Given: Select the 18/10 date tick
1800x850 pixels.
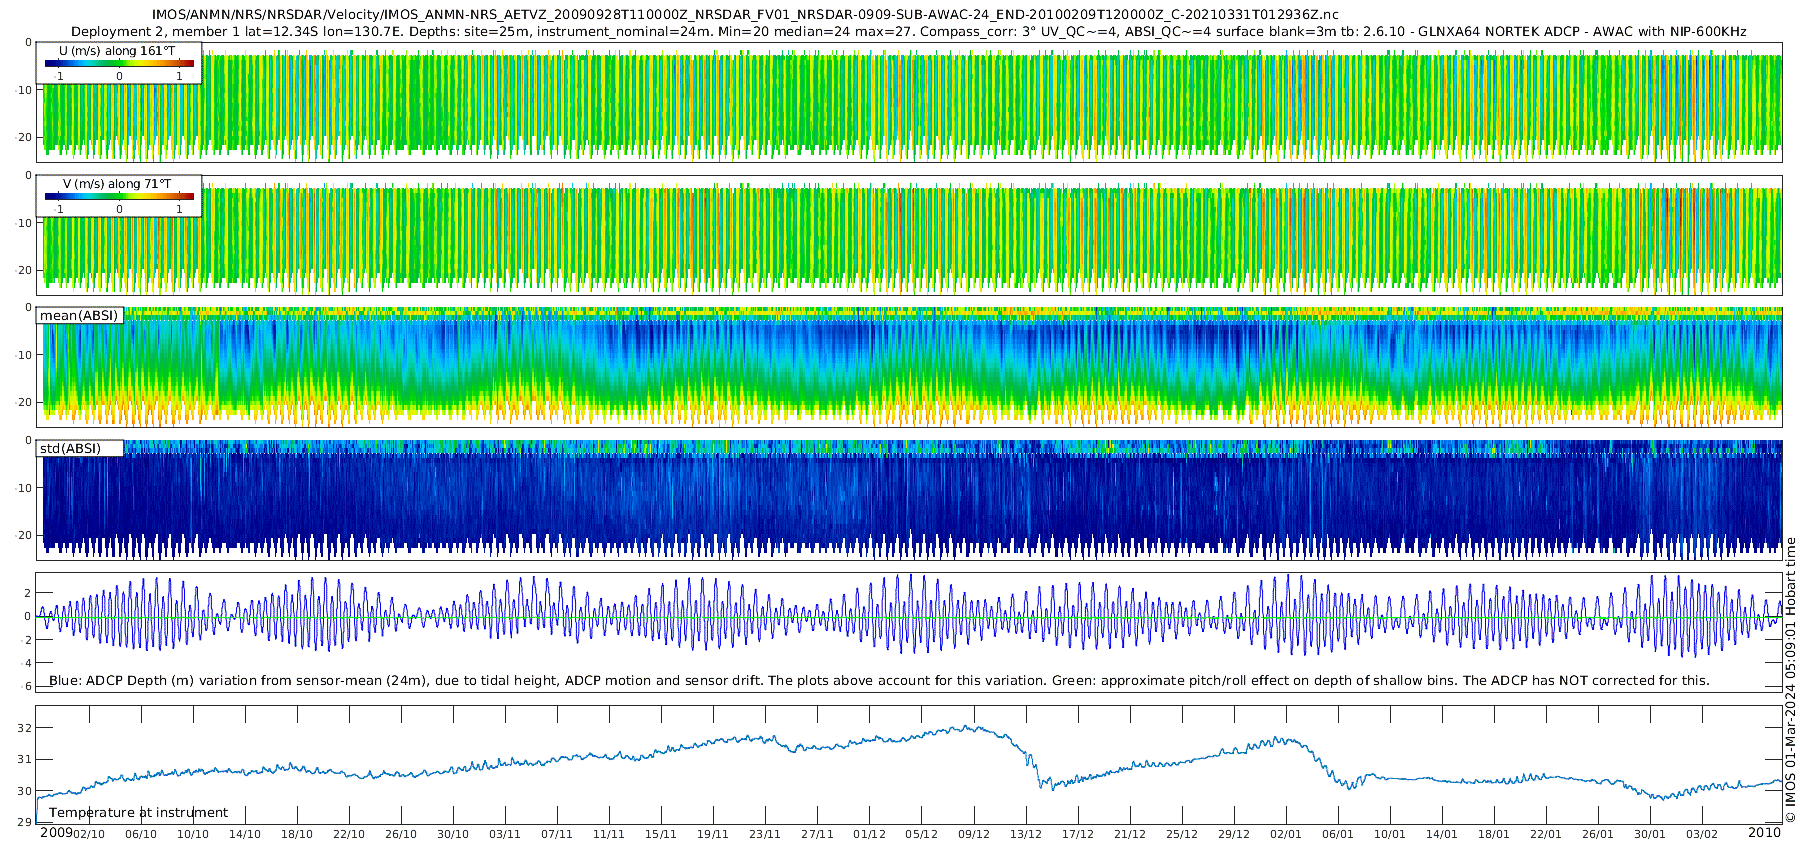Looking at the screenshot, I should 297,834.
